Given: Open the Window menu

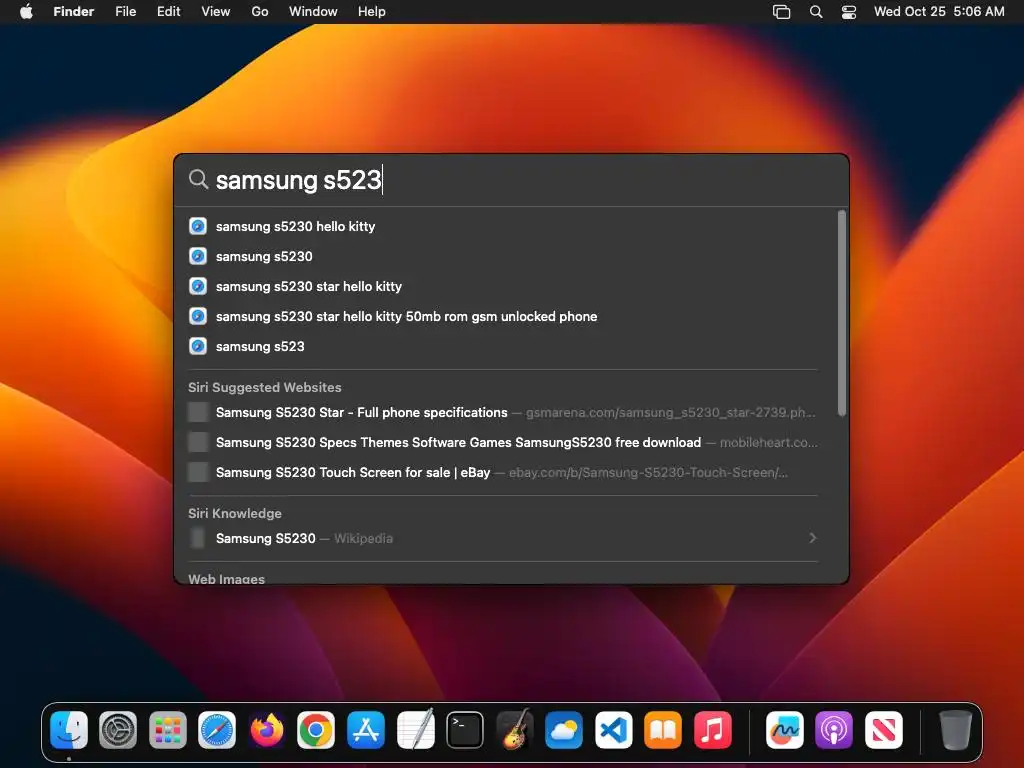Looking at the screenshot, I should (313, 12).
